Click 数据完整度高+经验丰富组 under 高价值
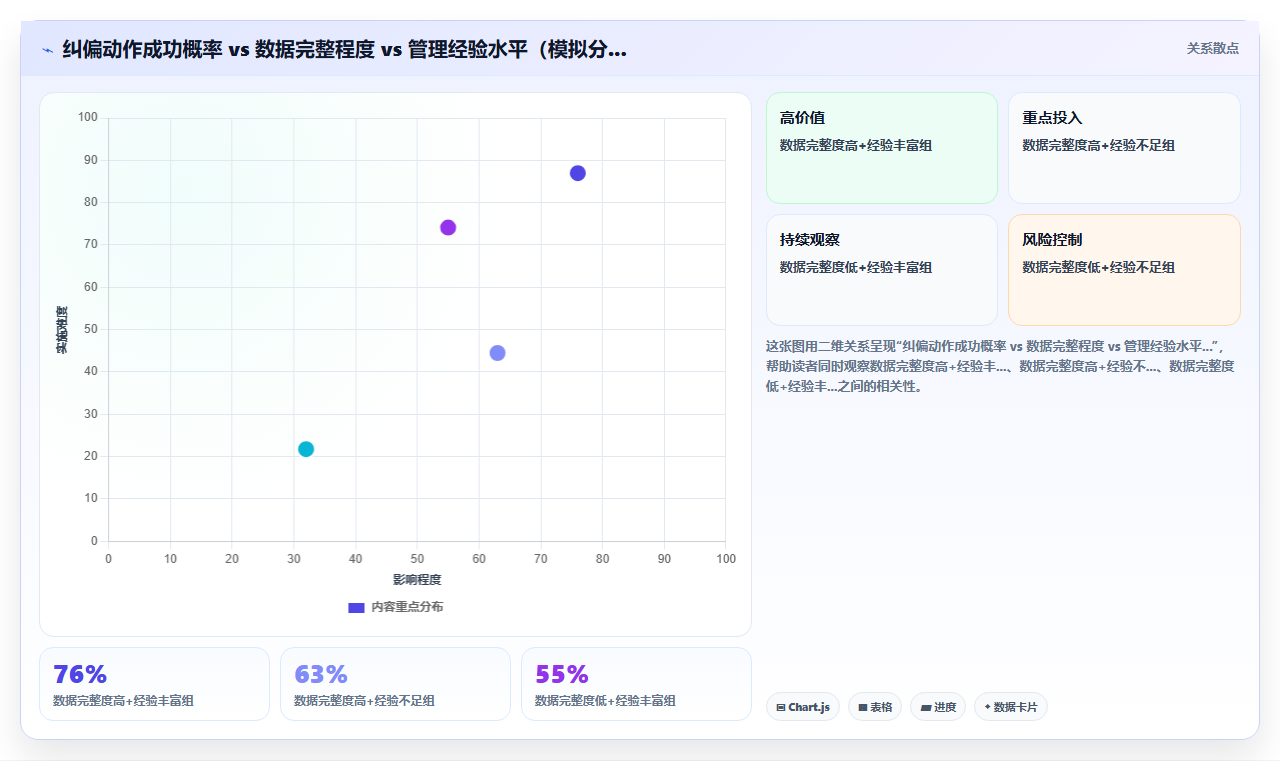This screenshot has width=1280, height=761. pyautogui.click(x=856, y=146)
